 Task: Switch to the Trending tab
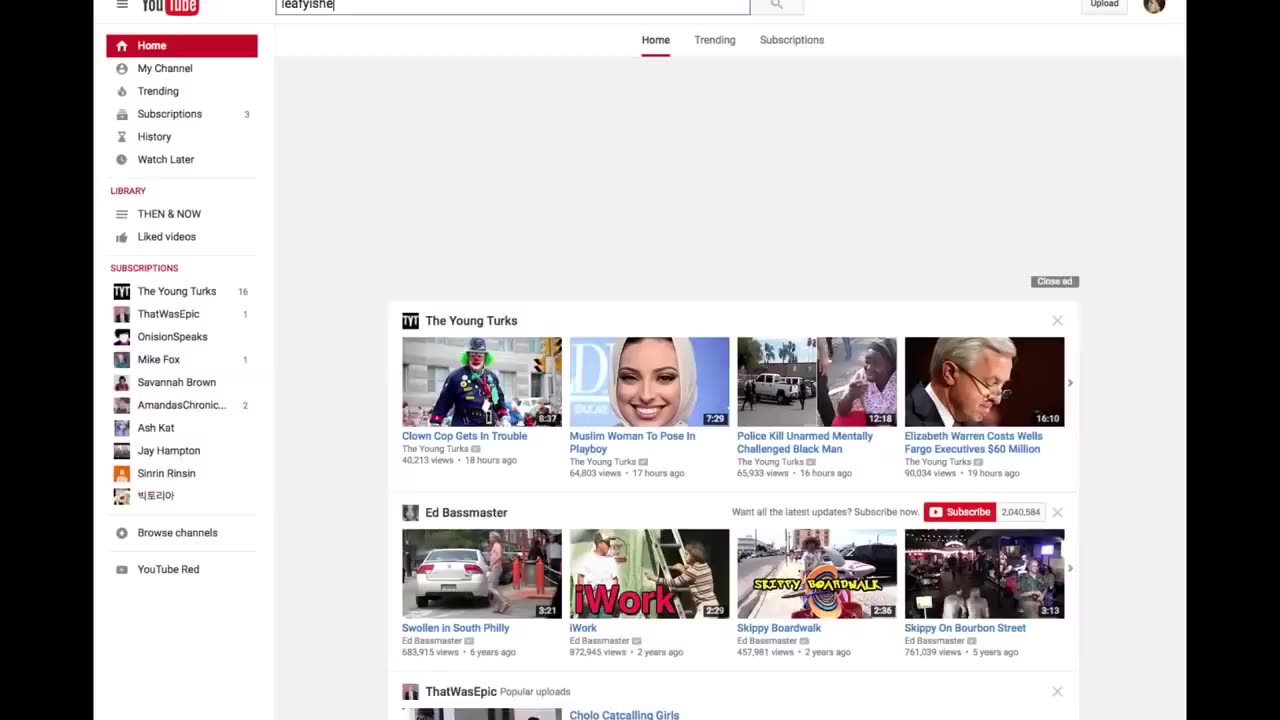pos(715,40)
